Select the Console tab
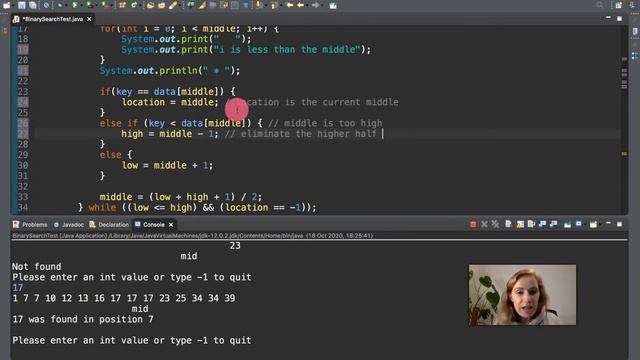640x360 pixels. point(150,224)
